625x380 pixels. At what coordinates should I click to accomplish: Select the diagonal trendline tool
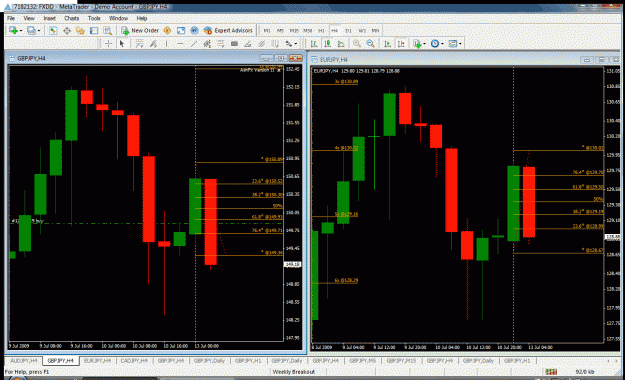tap(194, 43)
